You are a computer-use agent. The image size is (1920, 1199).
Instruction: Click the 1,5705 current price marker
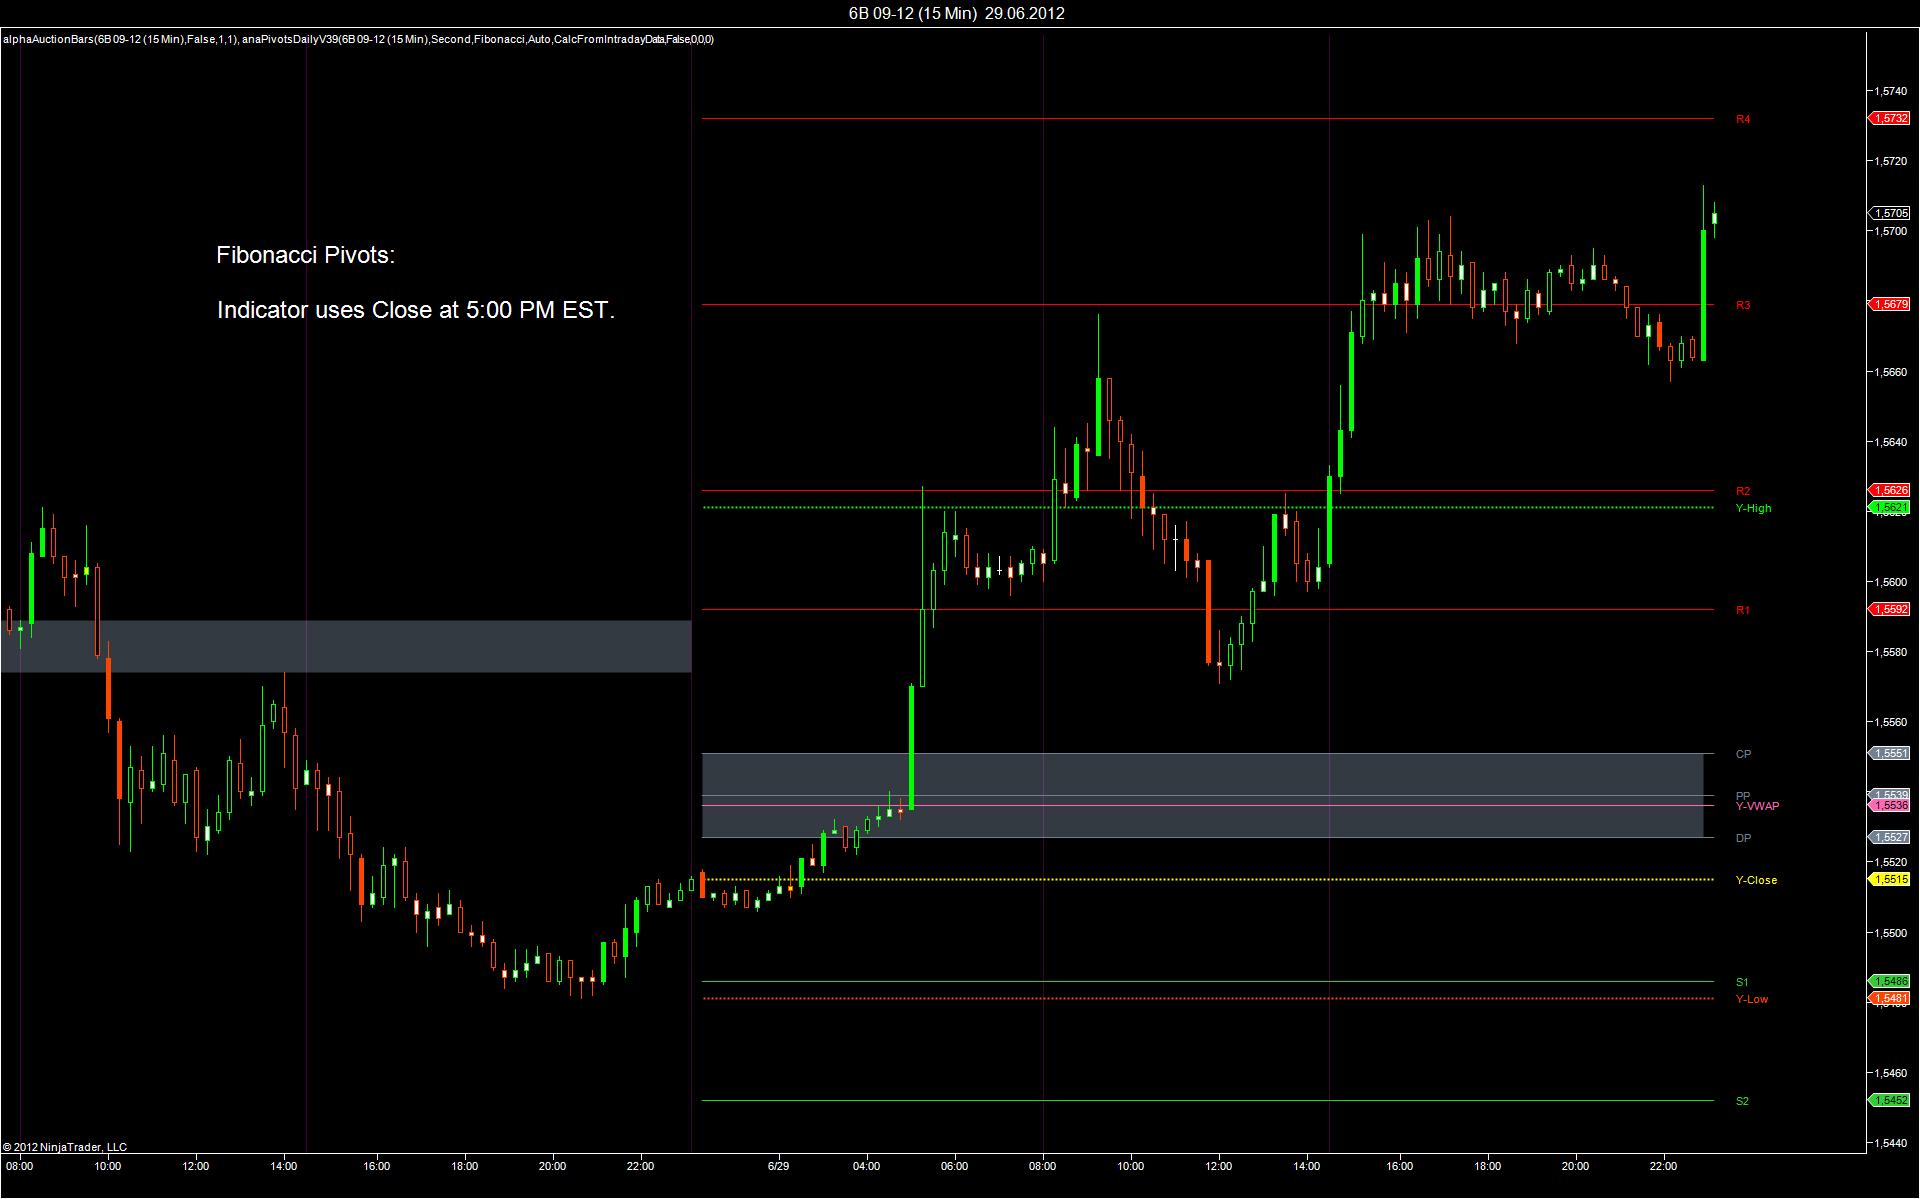(x=1890, y=213)
